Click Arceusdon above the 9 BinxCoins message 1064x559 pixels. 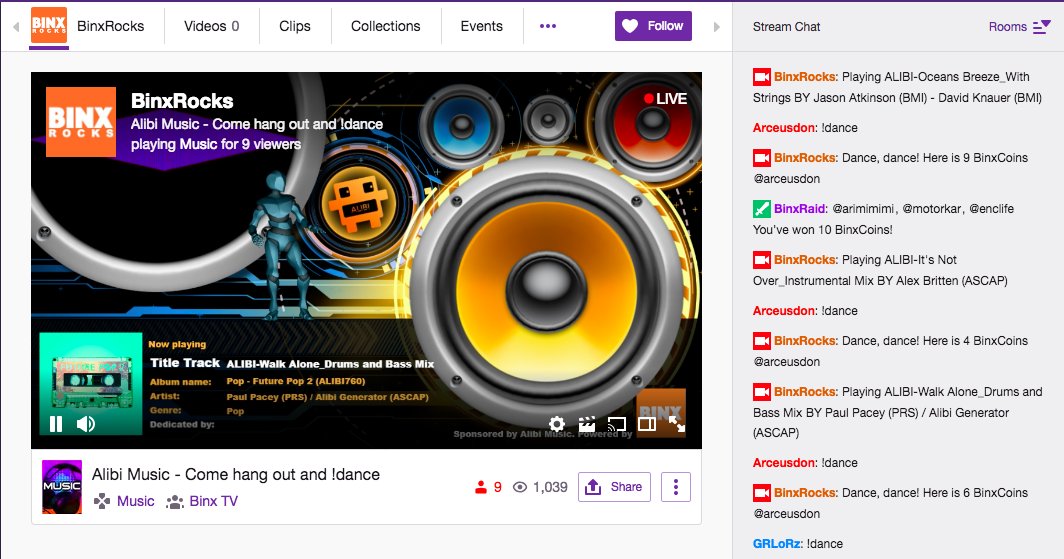pyautogui.click(x=784, y=128)
